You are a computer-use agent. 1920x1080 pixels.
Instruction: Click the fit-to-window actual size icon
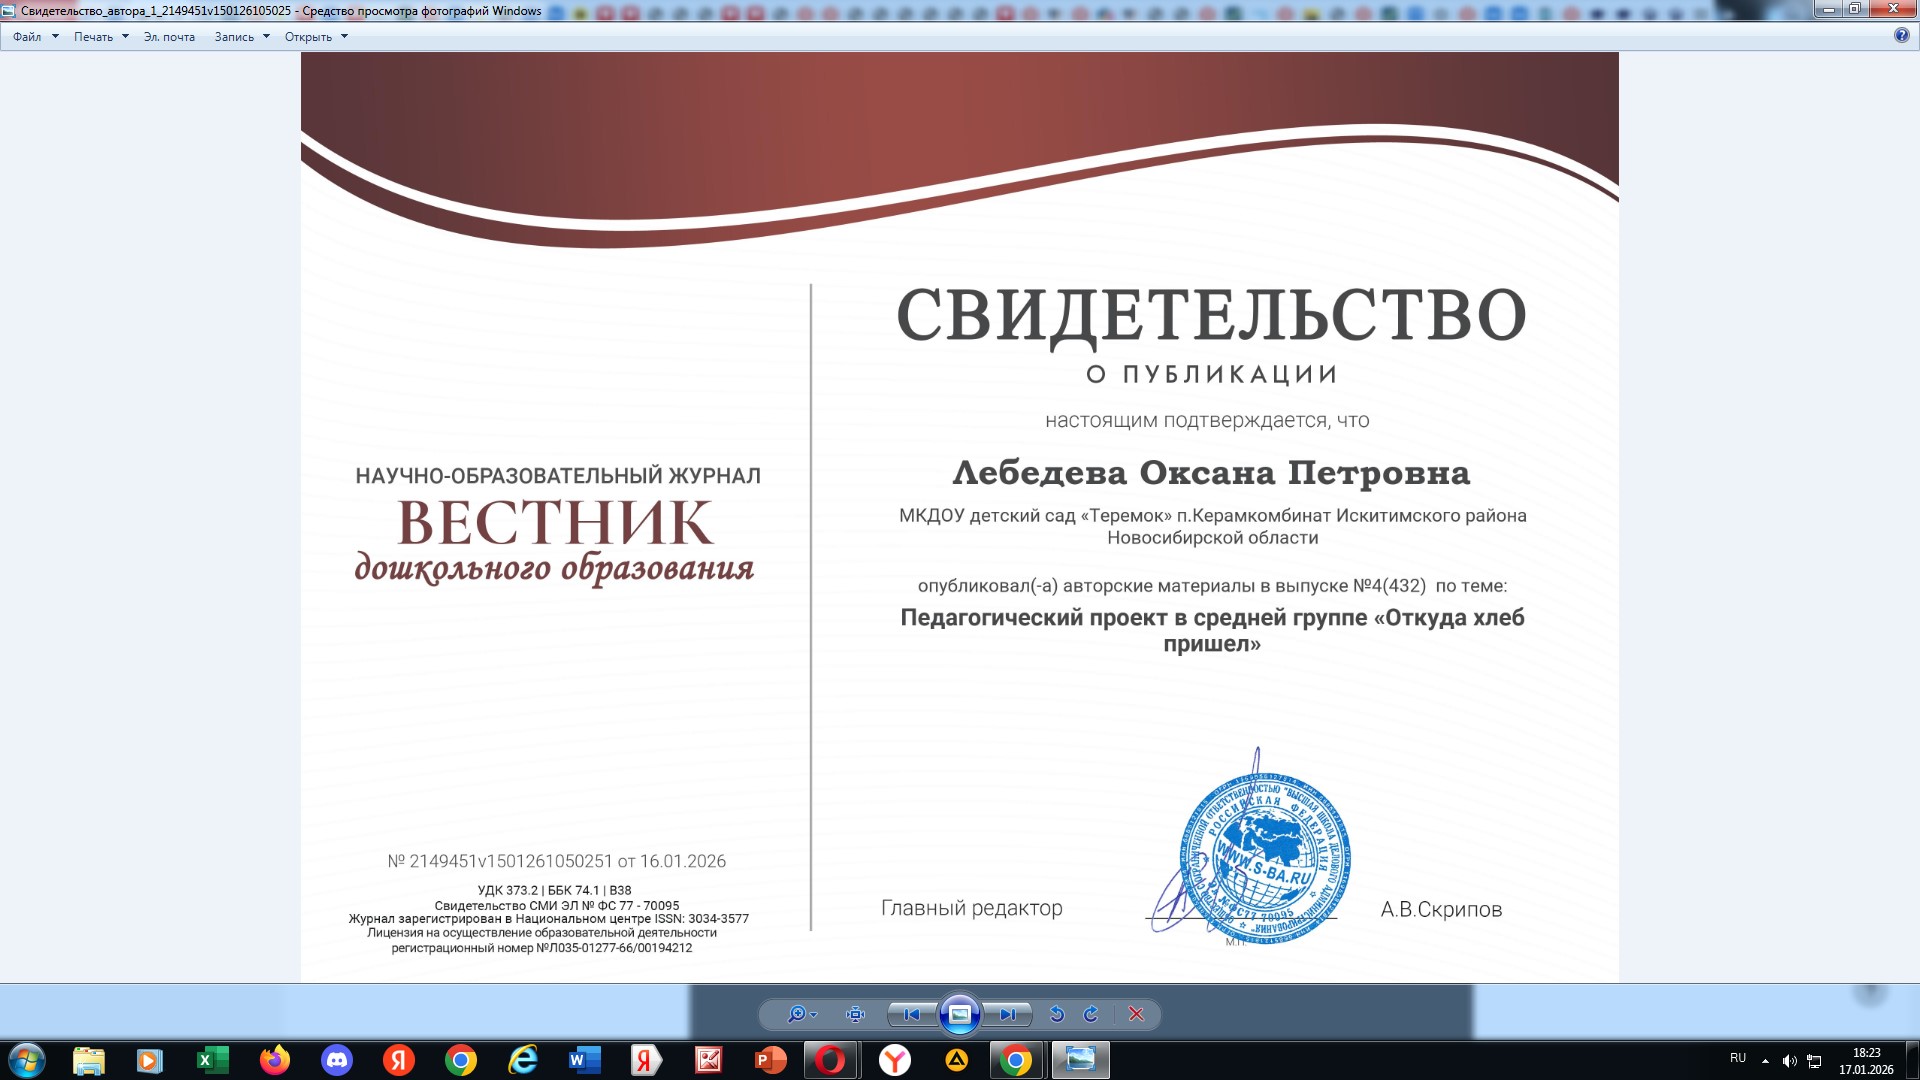pos(855,1014)
